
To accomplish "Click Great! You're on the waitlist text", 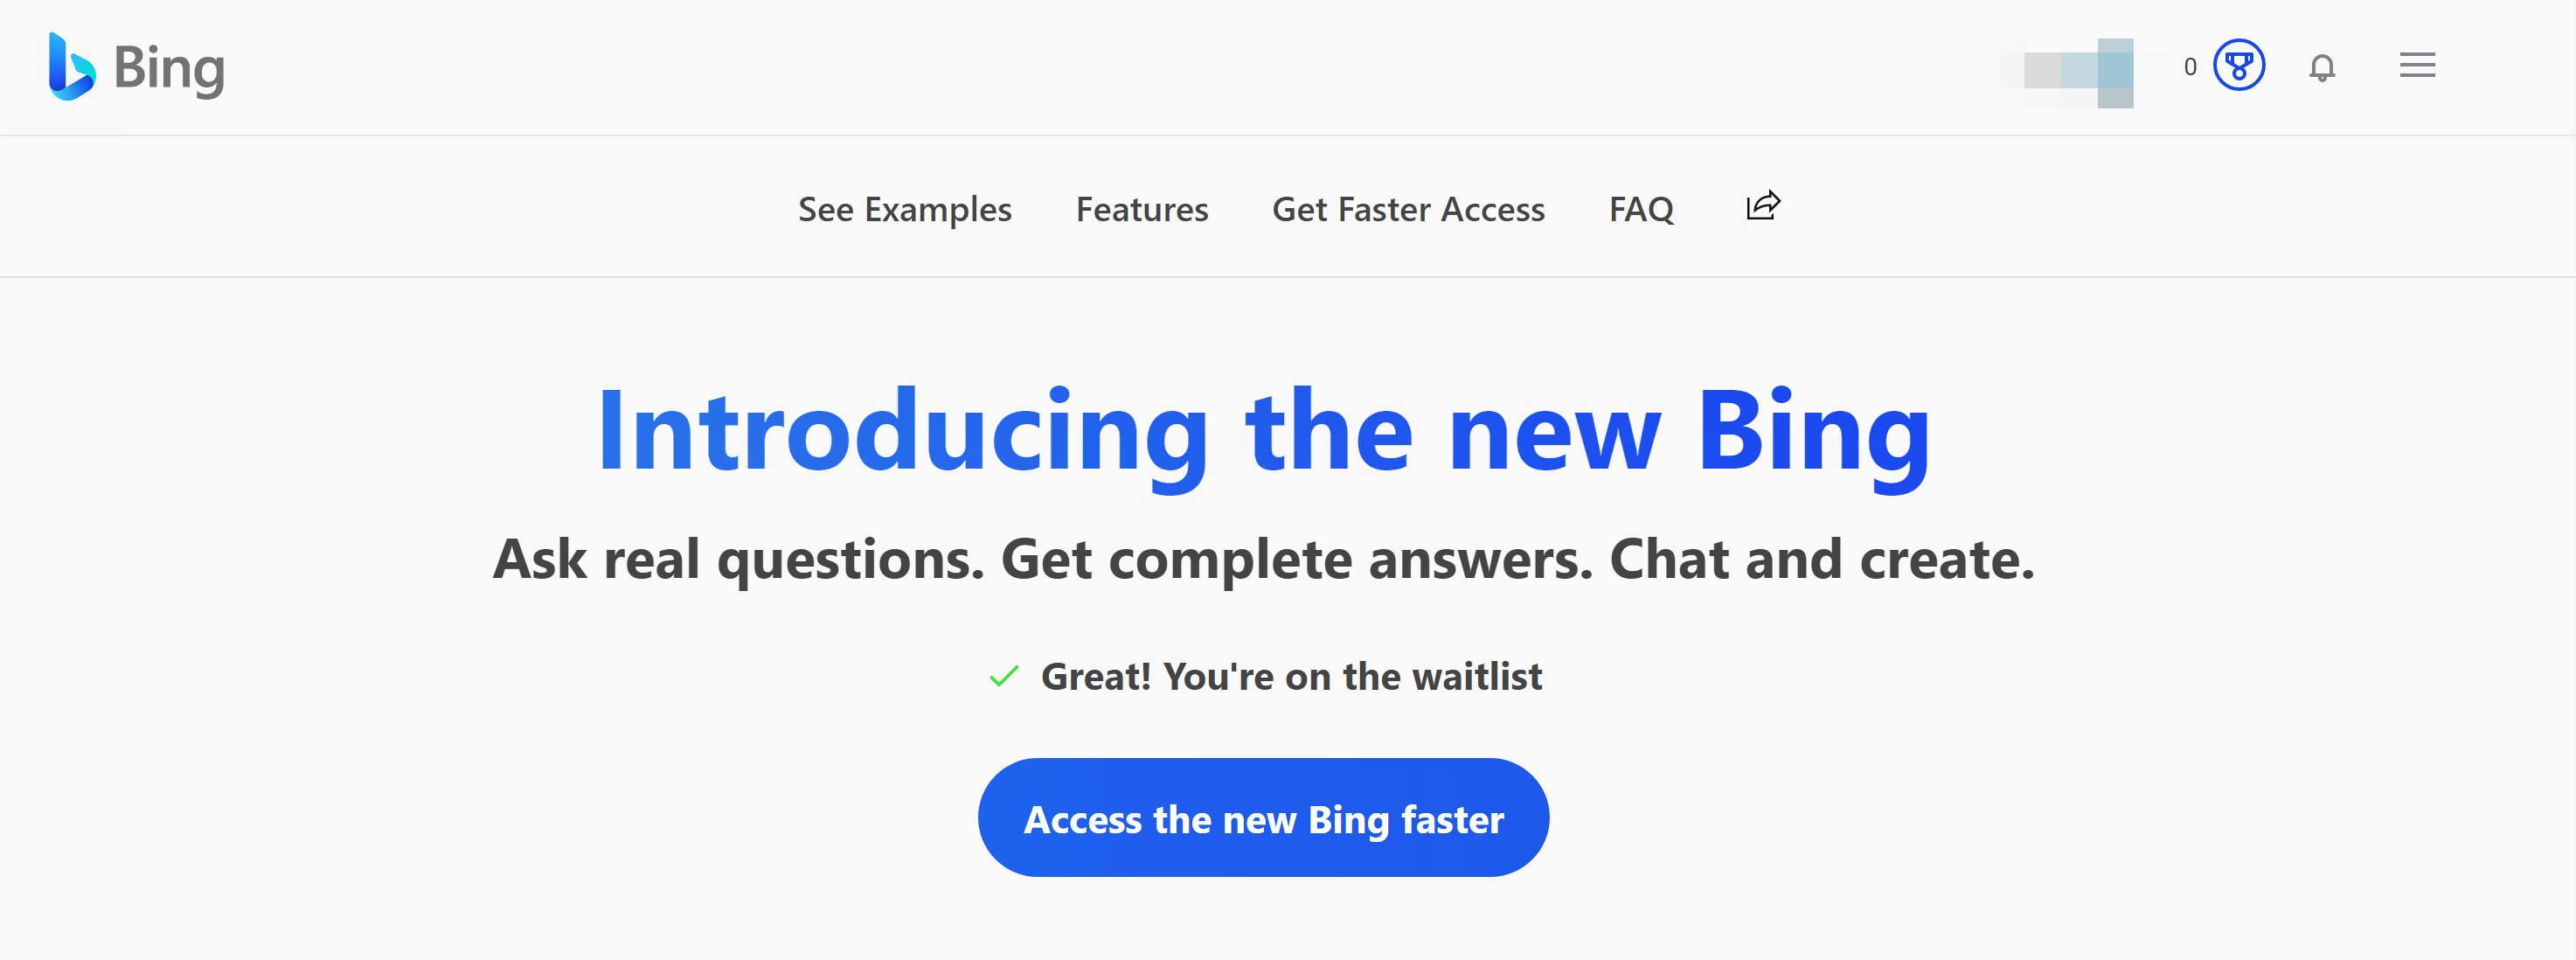I will tap(1290, 677).
